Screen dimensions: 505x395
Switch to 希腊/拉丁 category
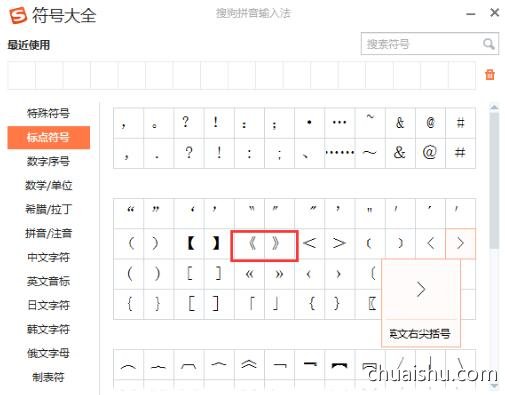coord(48,209)
